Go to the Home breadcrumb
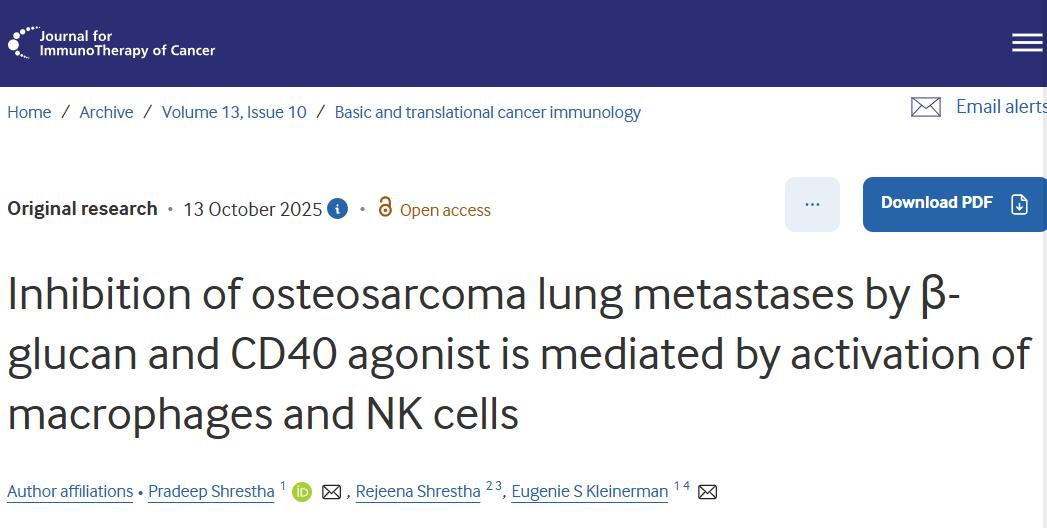The image size is (1047, 528). (29, 112)
